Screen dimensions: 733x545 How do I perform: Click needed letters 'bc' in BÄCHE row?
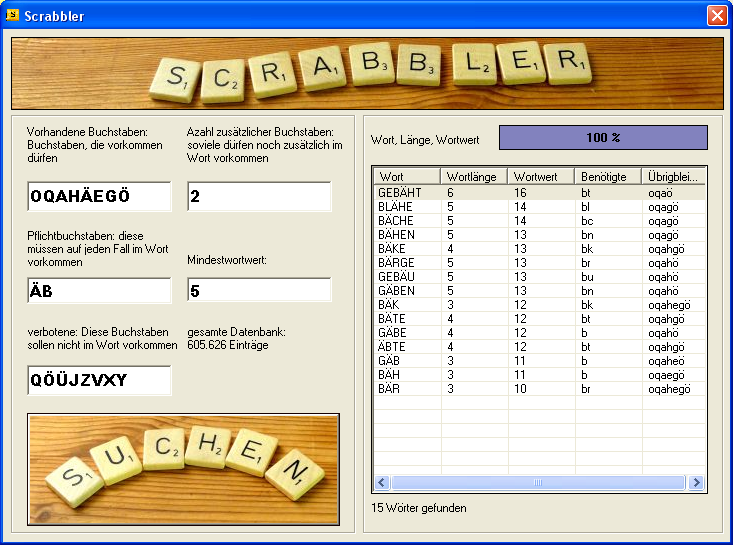[x=587, y=221]
